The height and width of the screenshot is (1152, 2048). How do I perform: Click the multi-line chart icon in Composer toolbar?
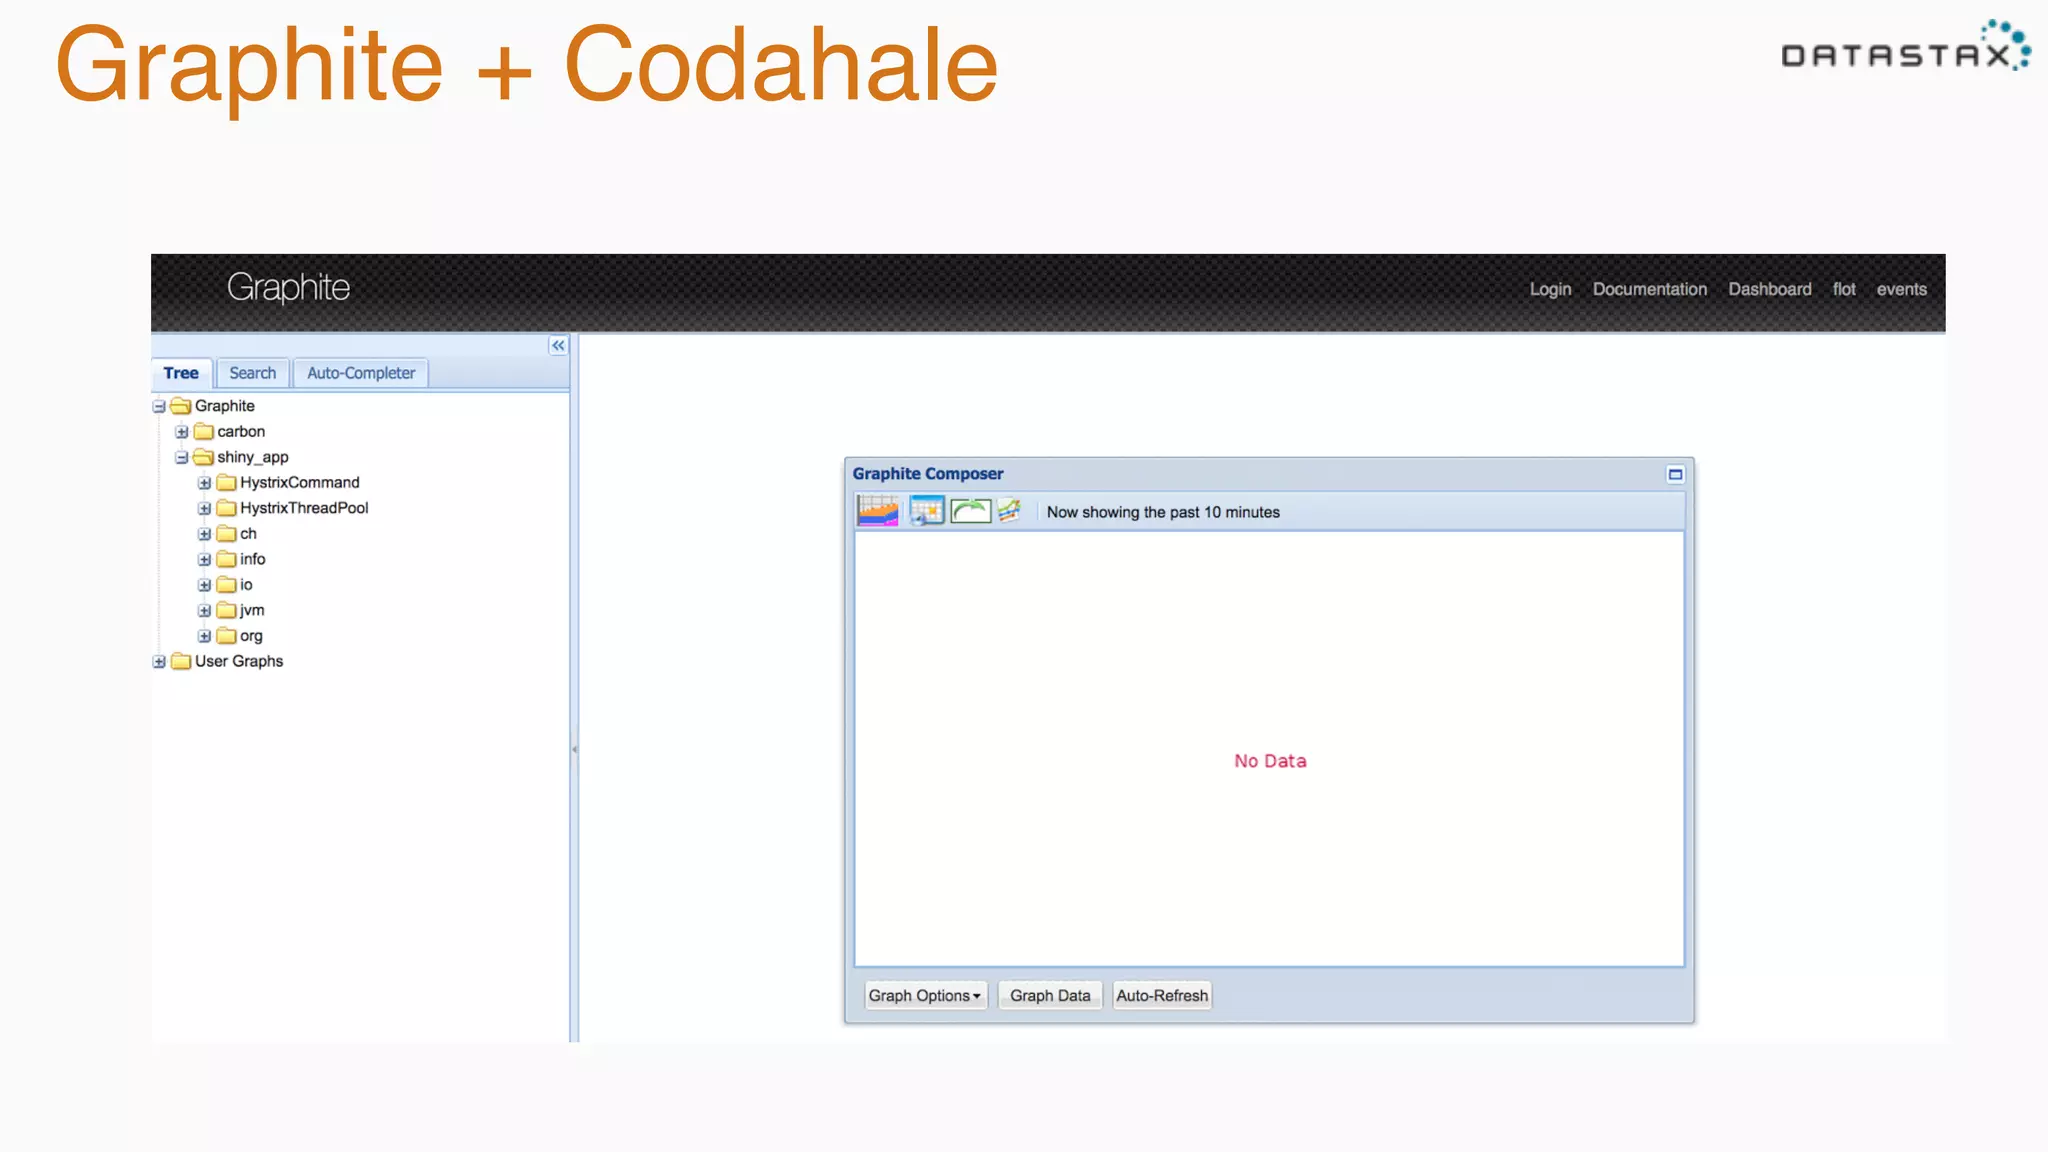point(1009,511)
